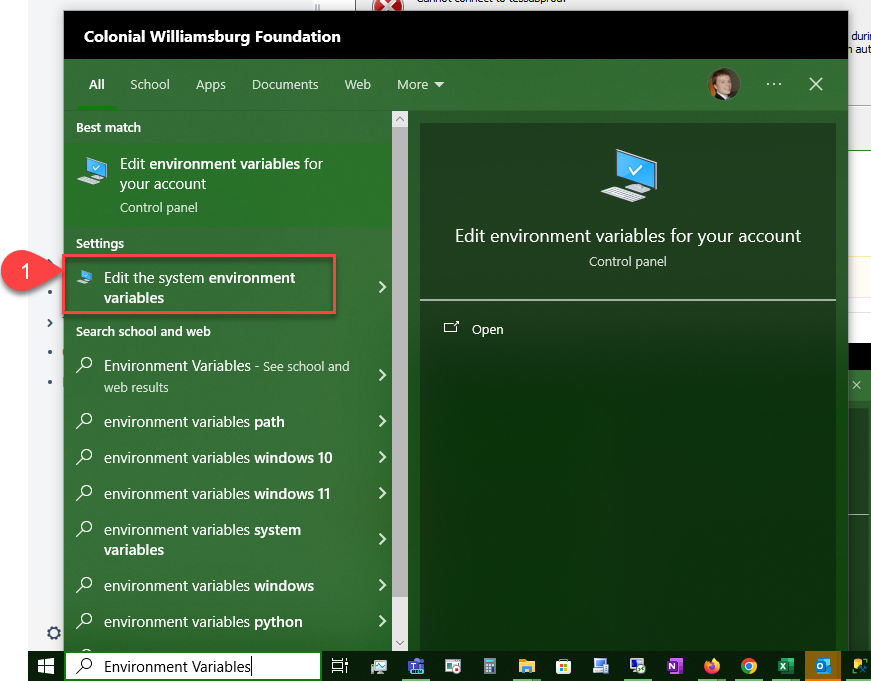Open Microsoft Store from the taskbar
871x681 pixels.
pos(563,665)
